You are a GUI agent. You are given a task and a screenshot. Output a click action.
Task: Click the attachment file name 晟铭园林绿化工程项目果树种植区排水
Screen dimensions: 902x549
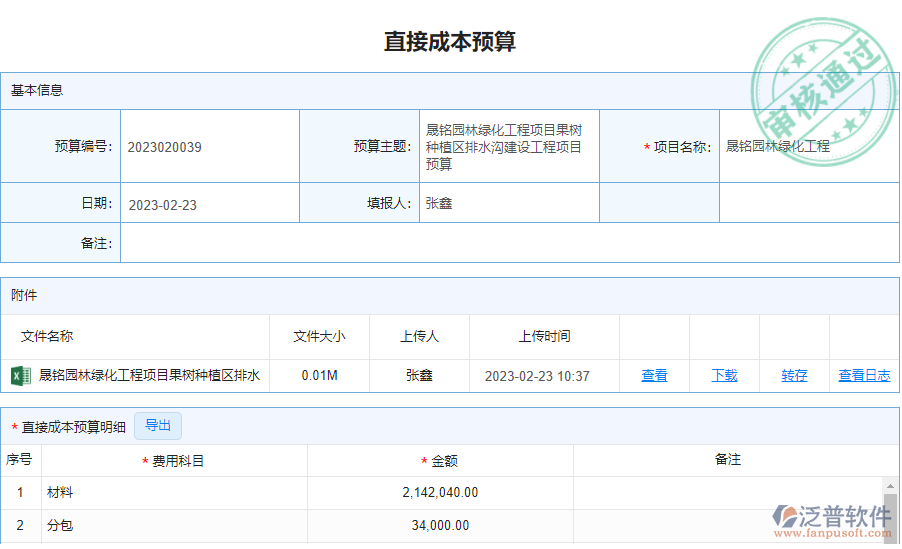[149, 376]
